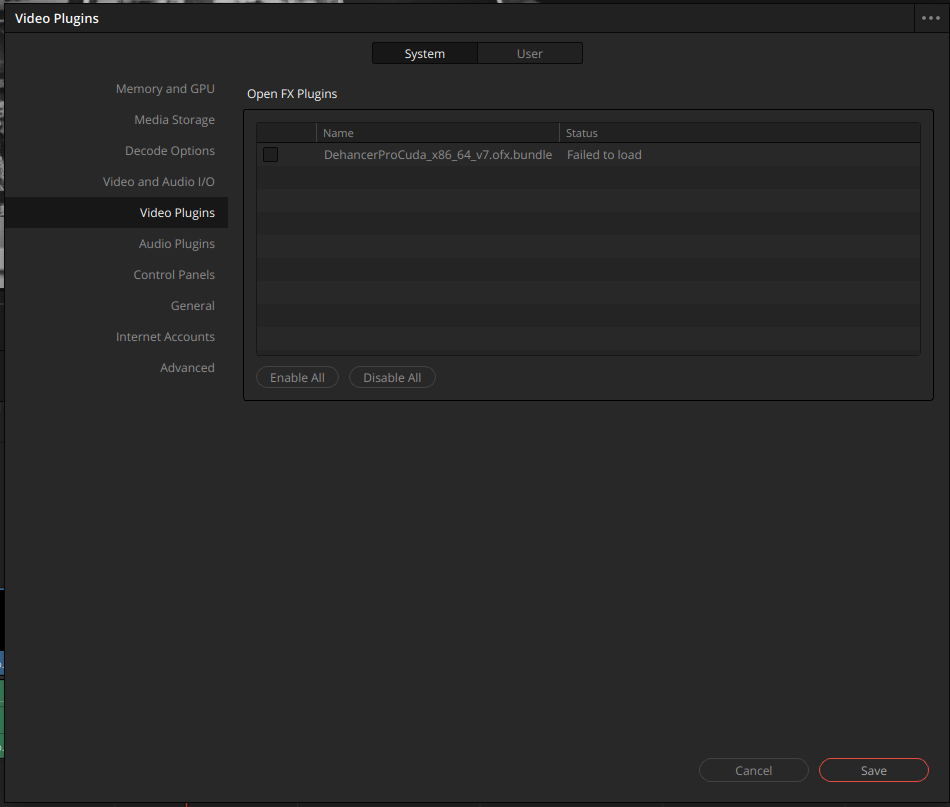Open Memory and GPU settings
950x807 pixels.
(165, 88)
